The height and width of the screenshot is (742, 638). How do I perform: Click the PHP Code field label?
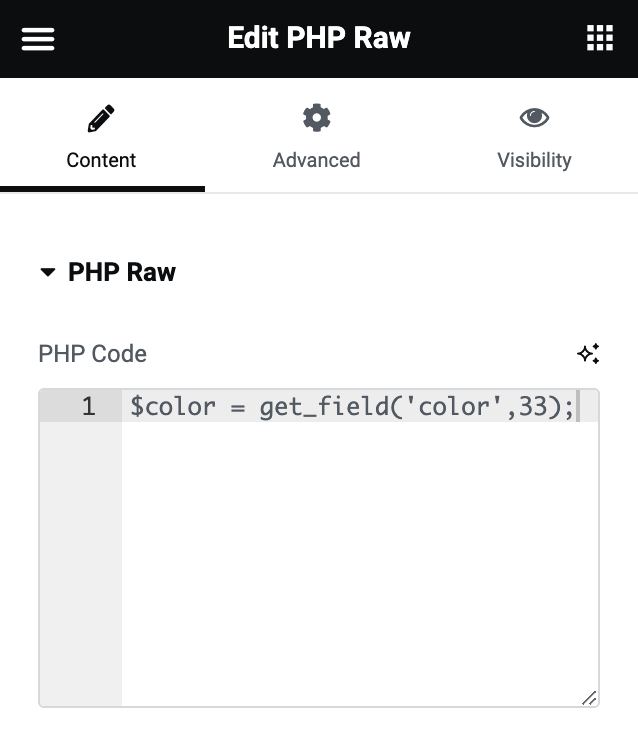[x=92, y=354]
